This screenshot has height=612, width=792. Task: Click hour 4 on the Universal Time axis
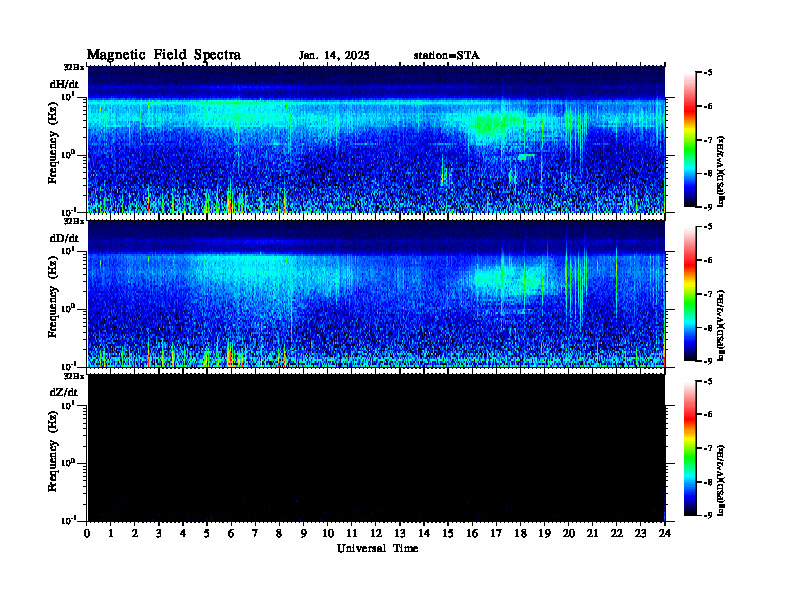point(183,533)
